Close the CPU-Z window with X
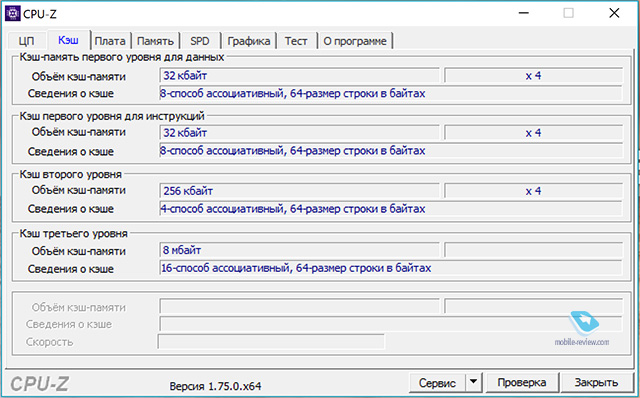 coord(614,13)
